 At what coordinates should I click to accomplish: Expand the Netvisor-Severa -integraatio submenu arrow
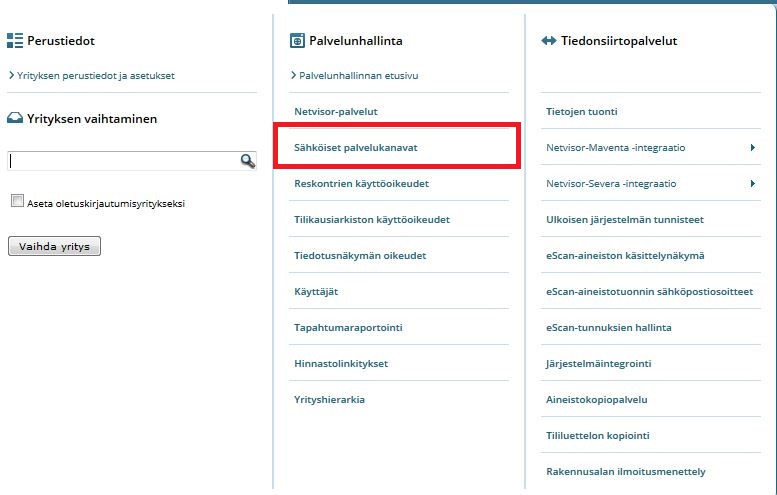click(751, 184)
